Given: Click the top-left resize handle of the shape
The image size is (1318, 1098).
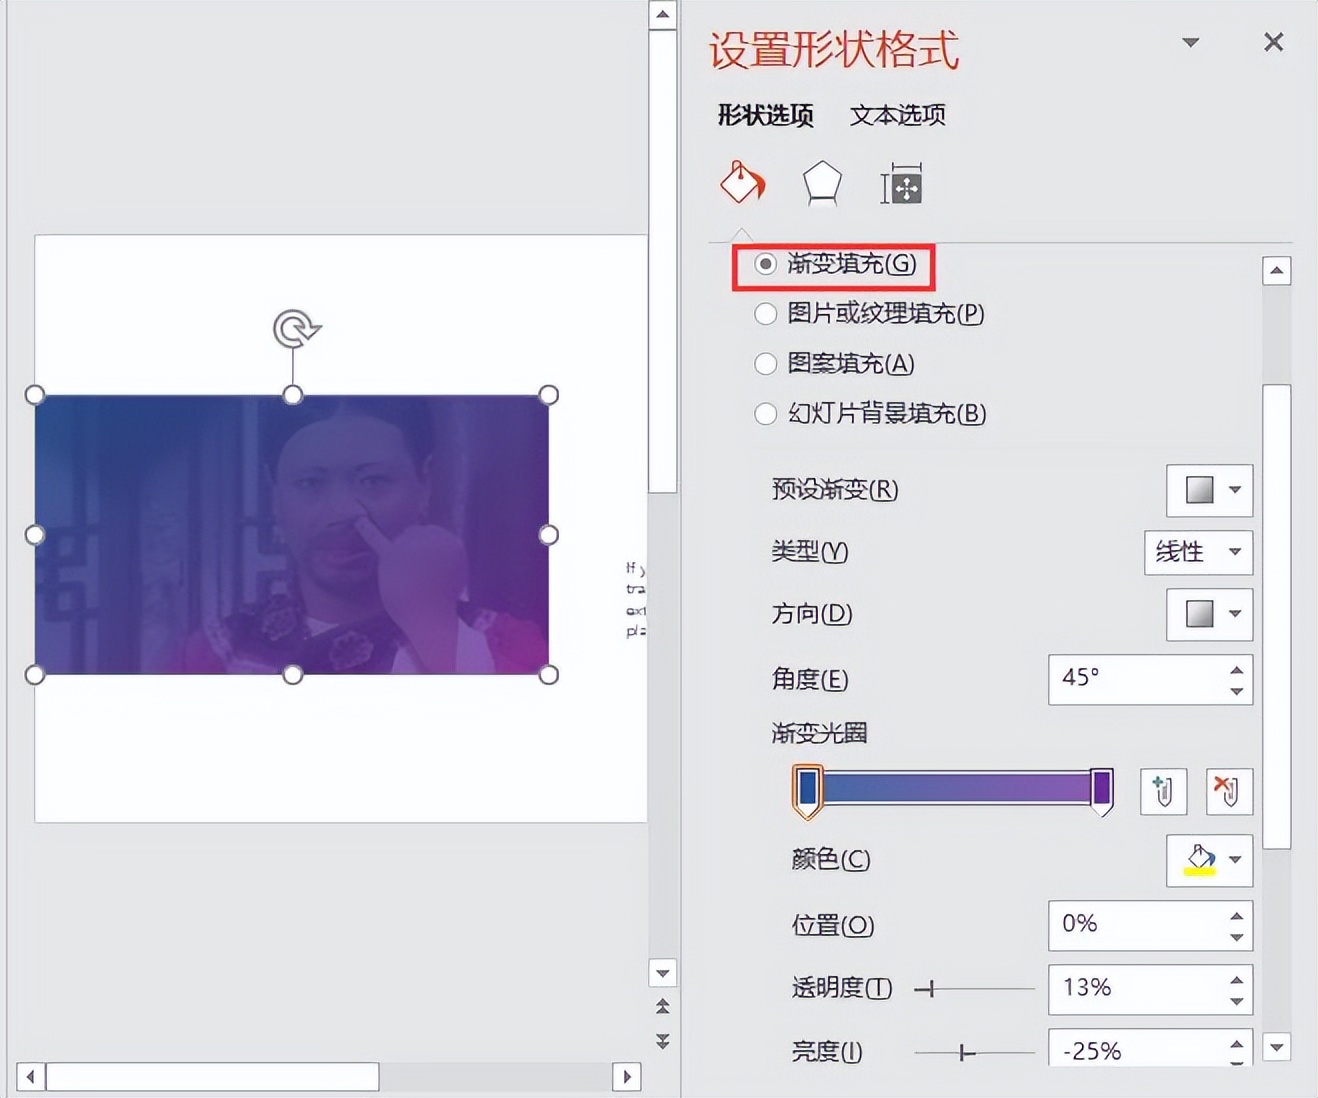Looking at the screenshot, I should tap(35, 395).
